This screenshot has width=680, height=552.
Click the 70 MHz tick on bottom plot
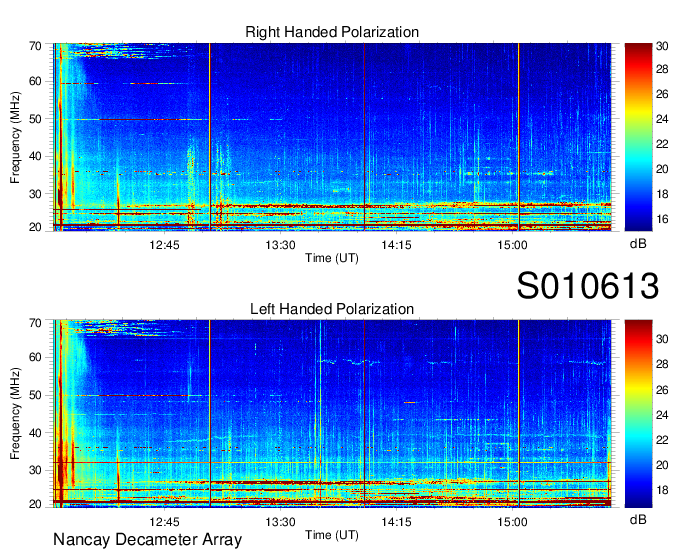tap(35, 323)
